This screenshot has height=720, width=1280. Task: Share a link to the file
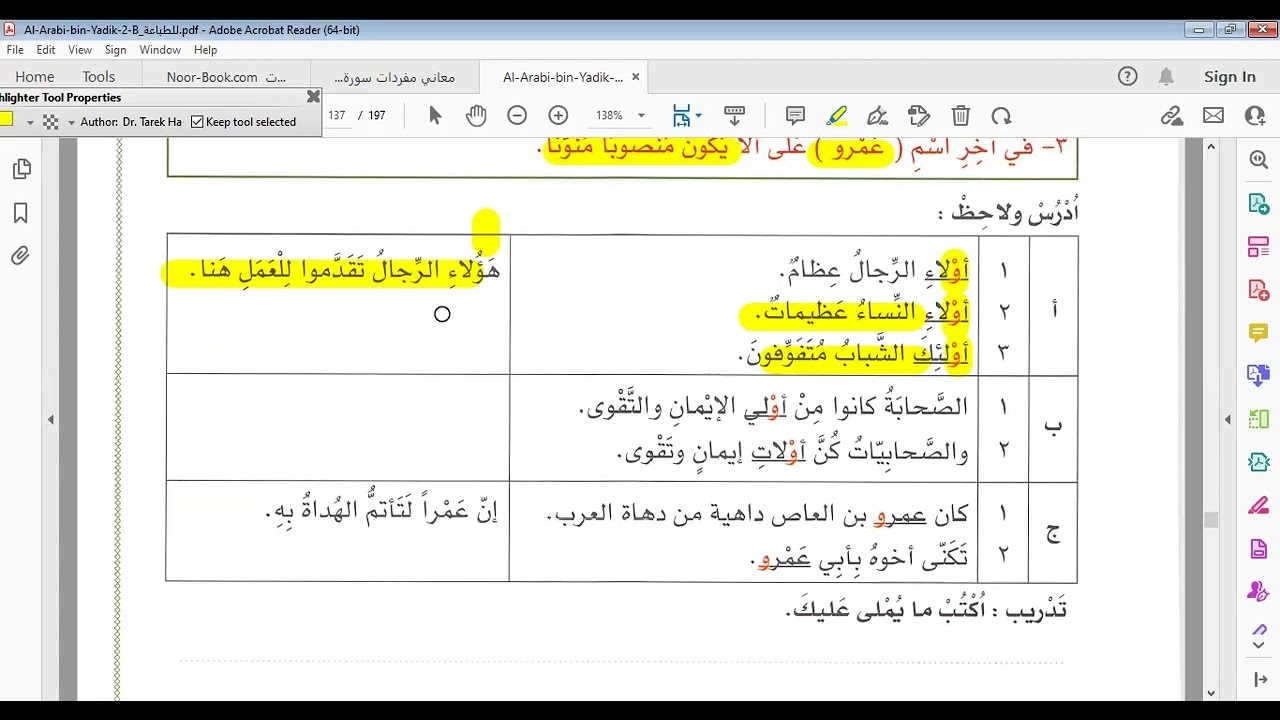[1172, 115]
